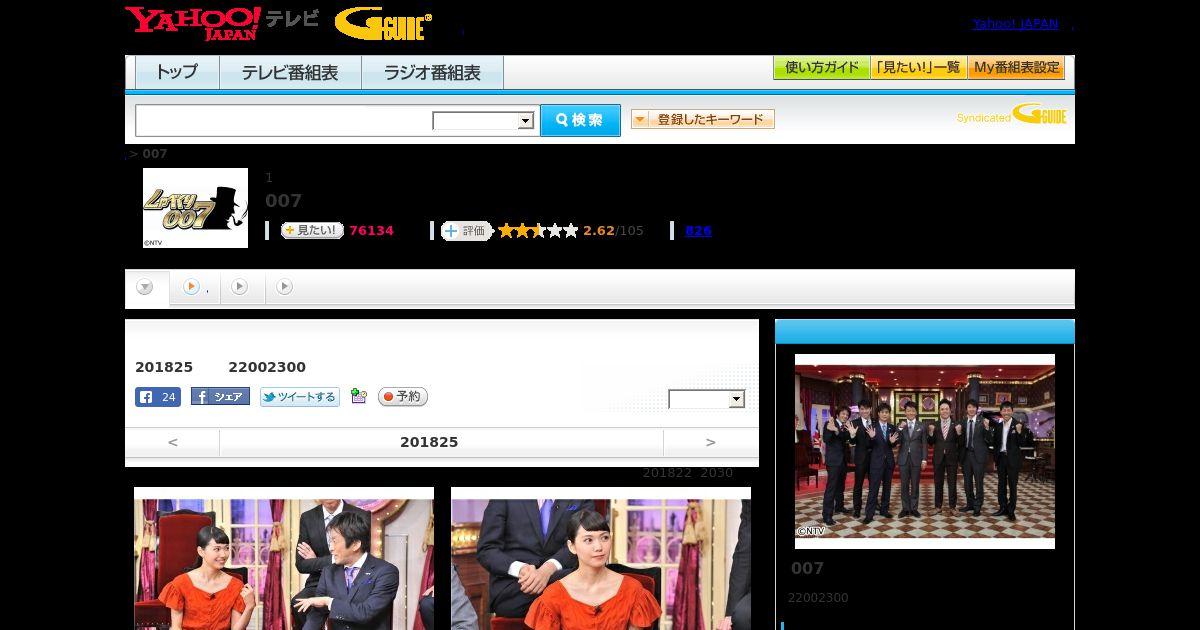Switch to the ラジオ番組表 tab
The width and height of the screenshot is (1200, 630).
tap(432, 73)
